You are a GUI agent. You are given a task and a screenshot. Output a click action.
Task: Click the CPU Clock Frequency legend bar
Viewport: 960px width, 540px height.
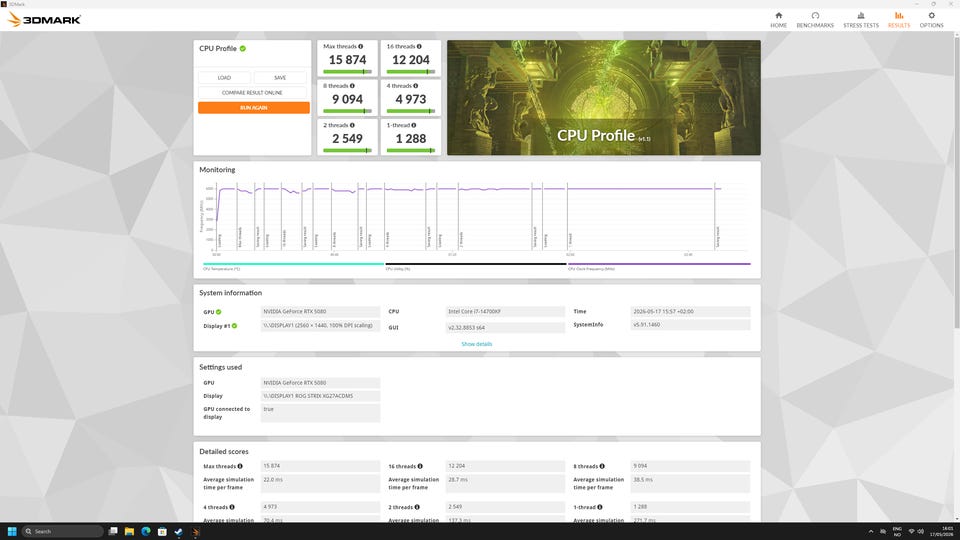pyautogui.click(x=659, y=264)
